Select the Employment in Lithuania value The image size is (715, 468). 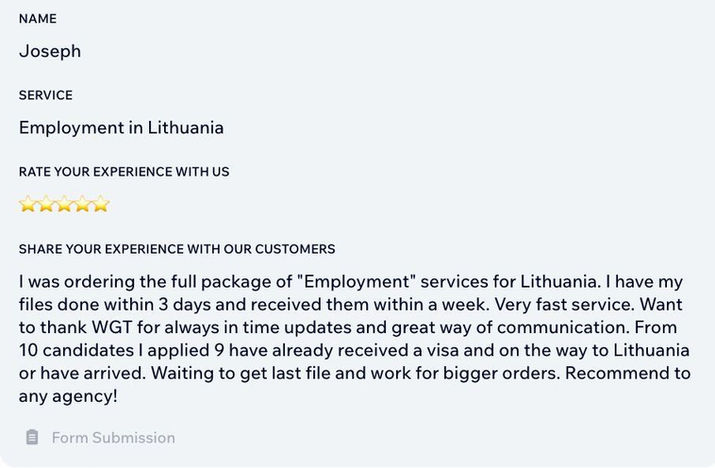point(121,127)
